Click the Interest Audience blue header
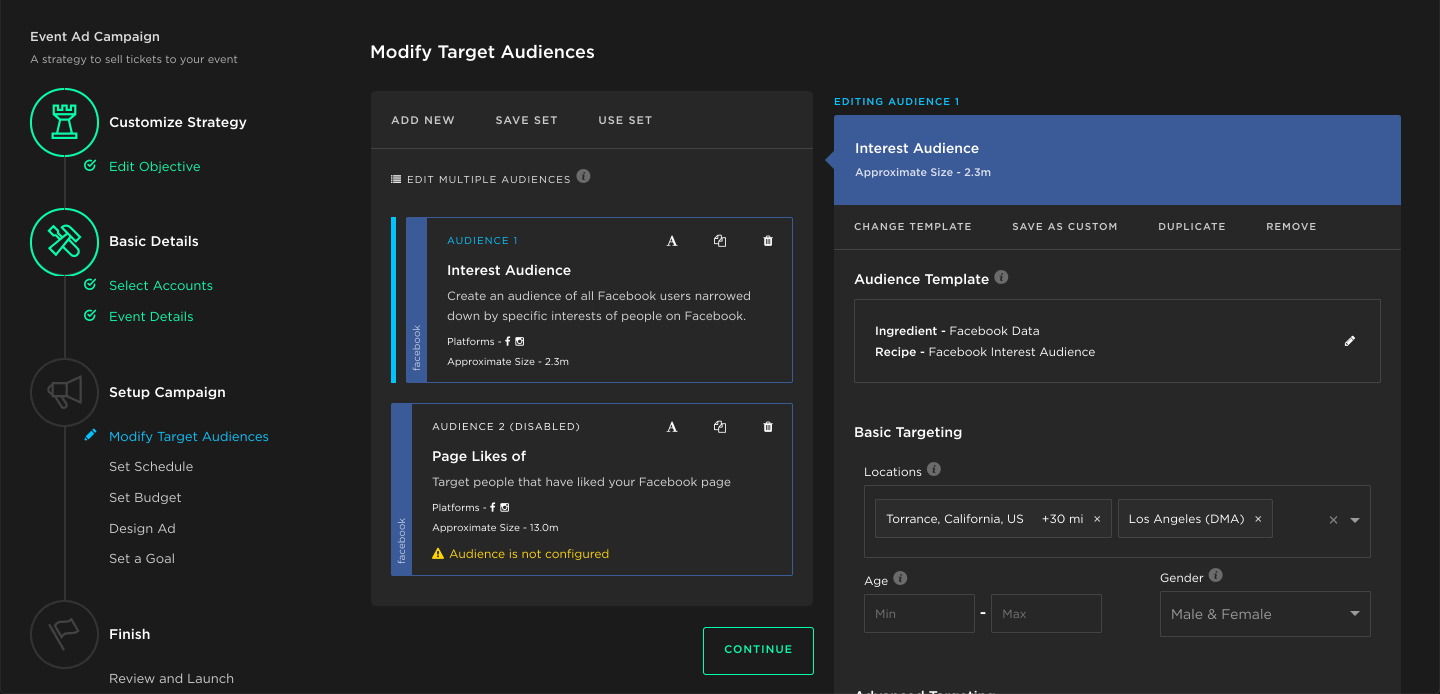Image resolution: width=1440 pixels, height=694 pixels. click(1117, 160)
